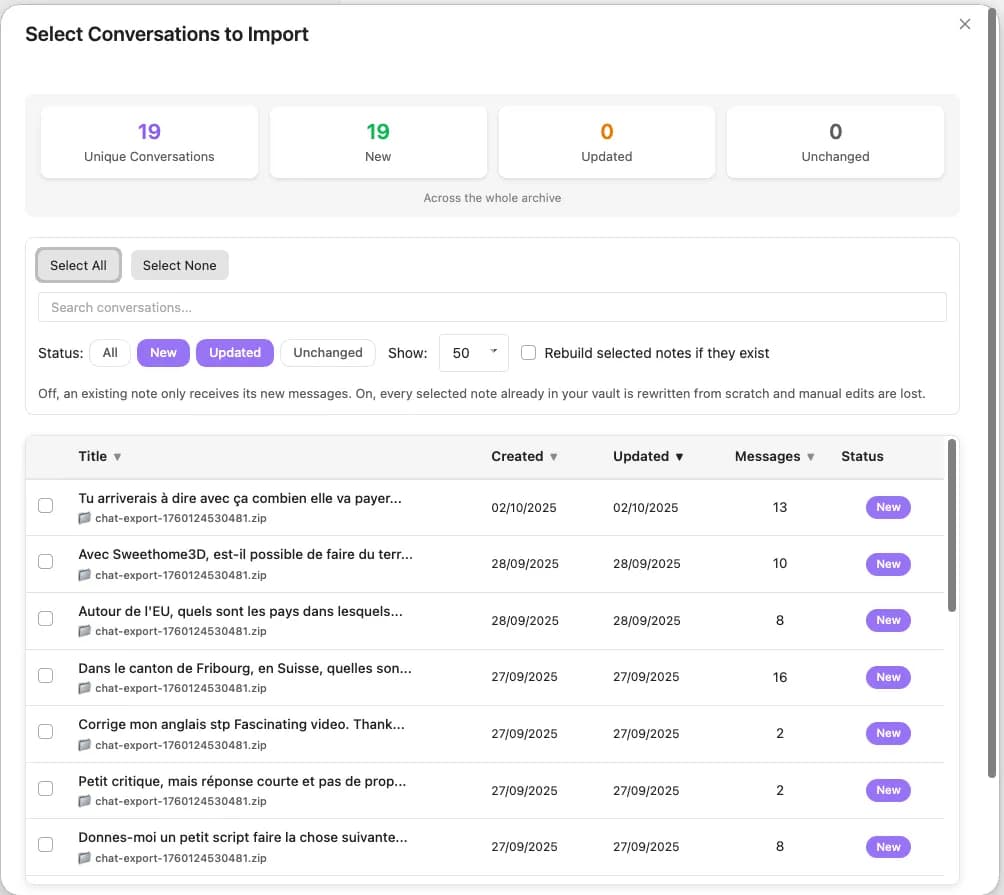Click message count 10 in Sweethome3D row
1004x895 pixels.
click(x=779, y=563)
